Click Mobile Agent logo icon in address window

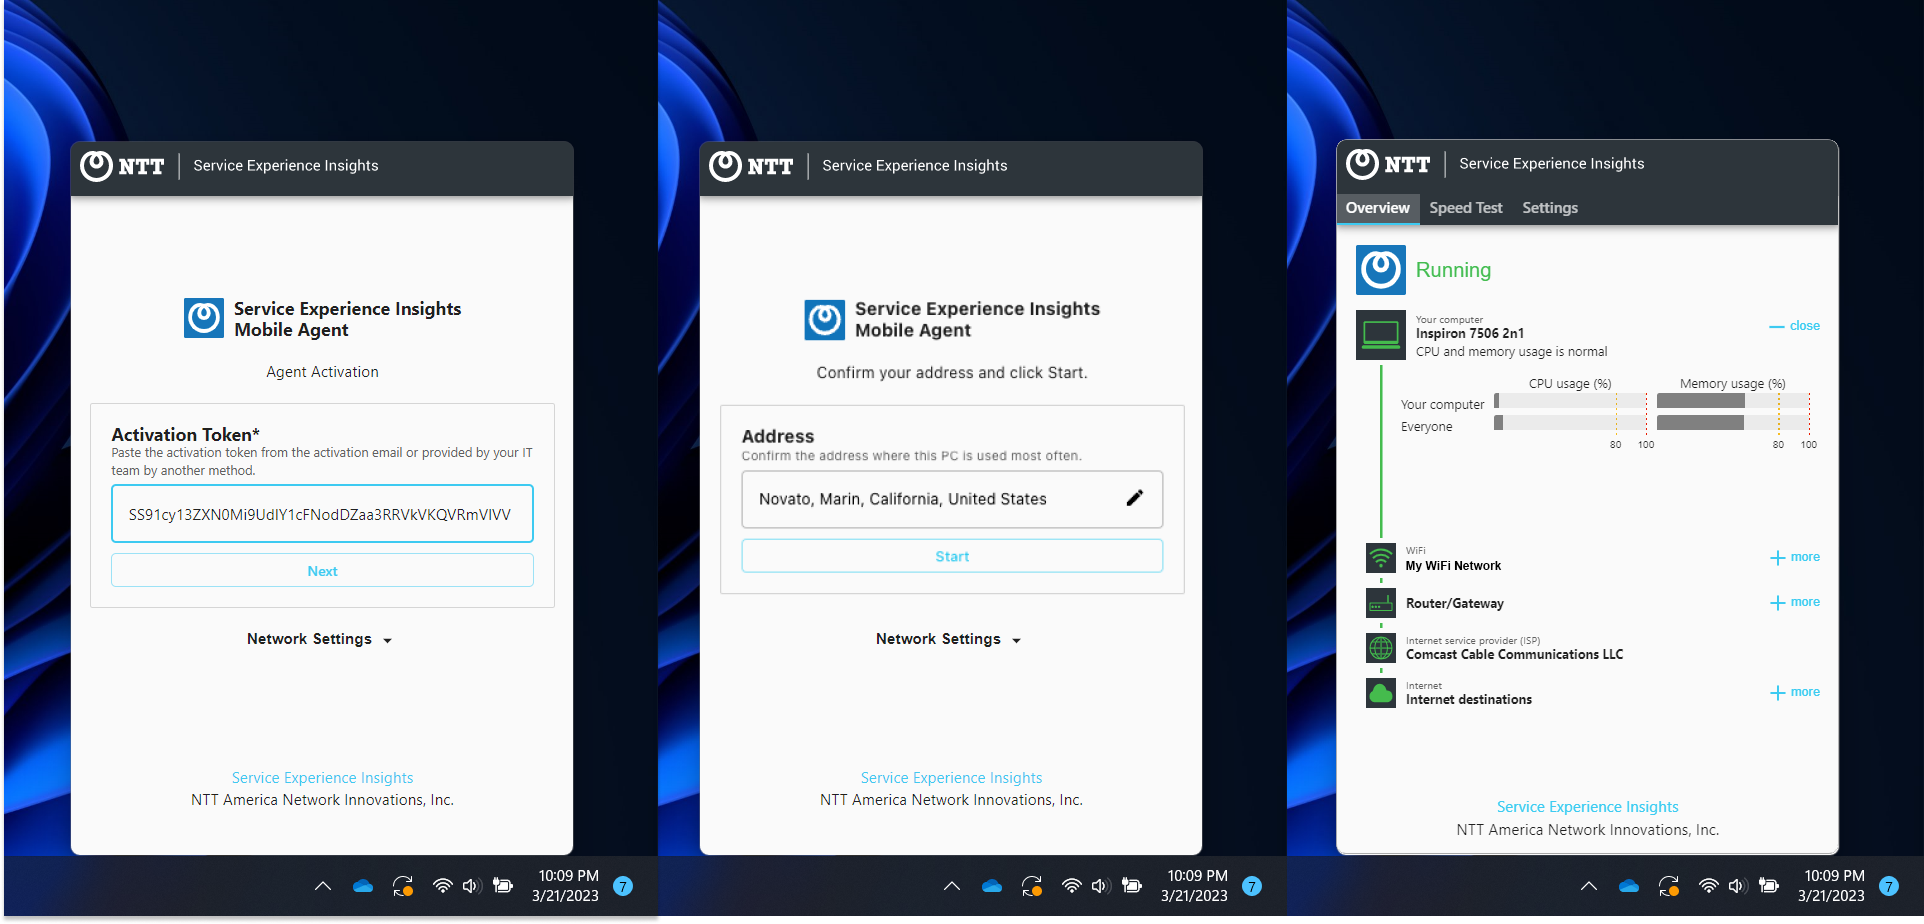(825, 320)
